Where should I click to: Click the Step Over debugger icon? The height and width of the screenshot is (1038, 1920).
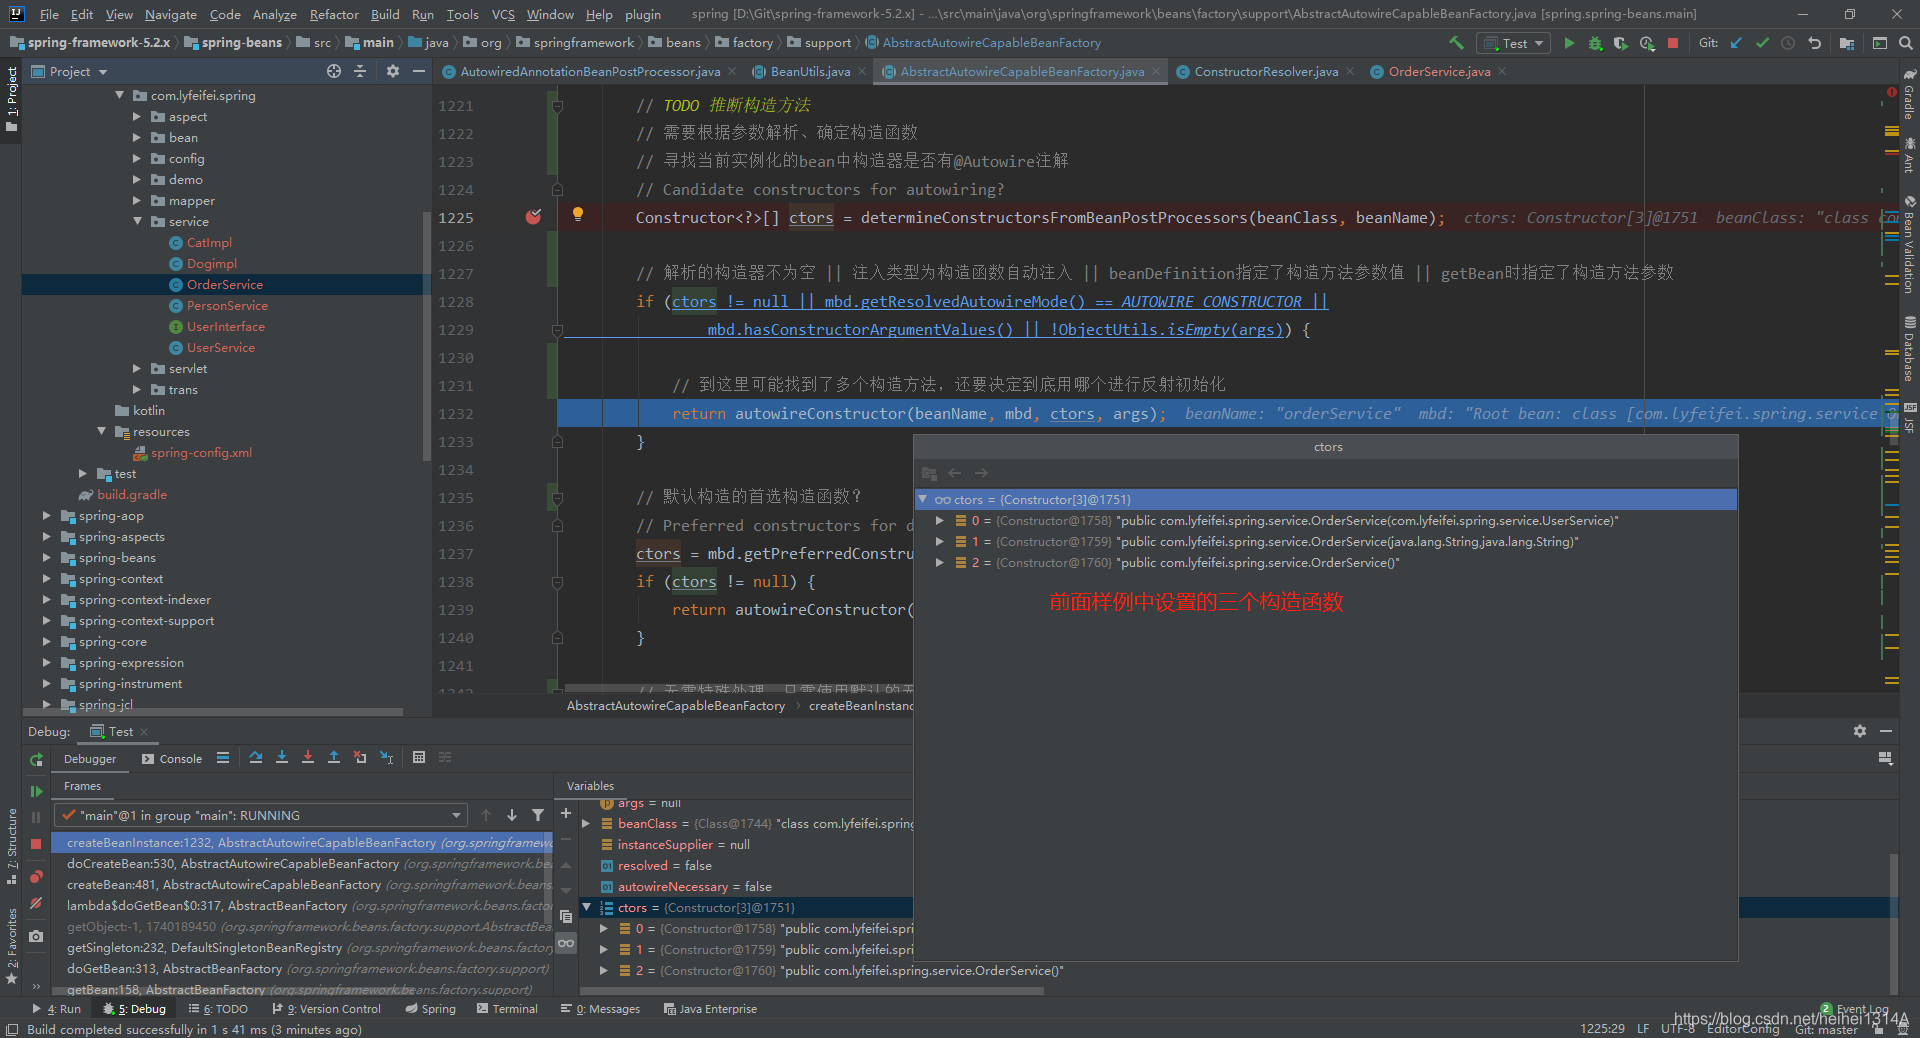click(256, 758)
